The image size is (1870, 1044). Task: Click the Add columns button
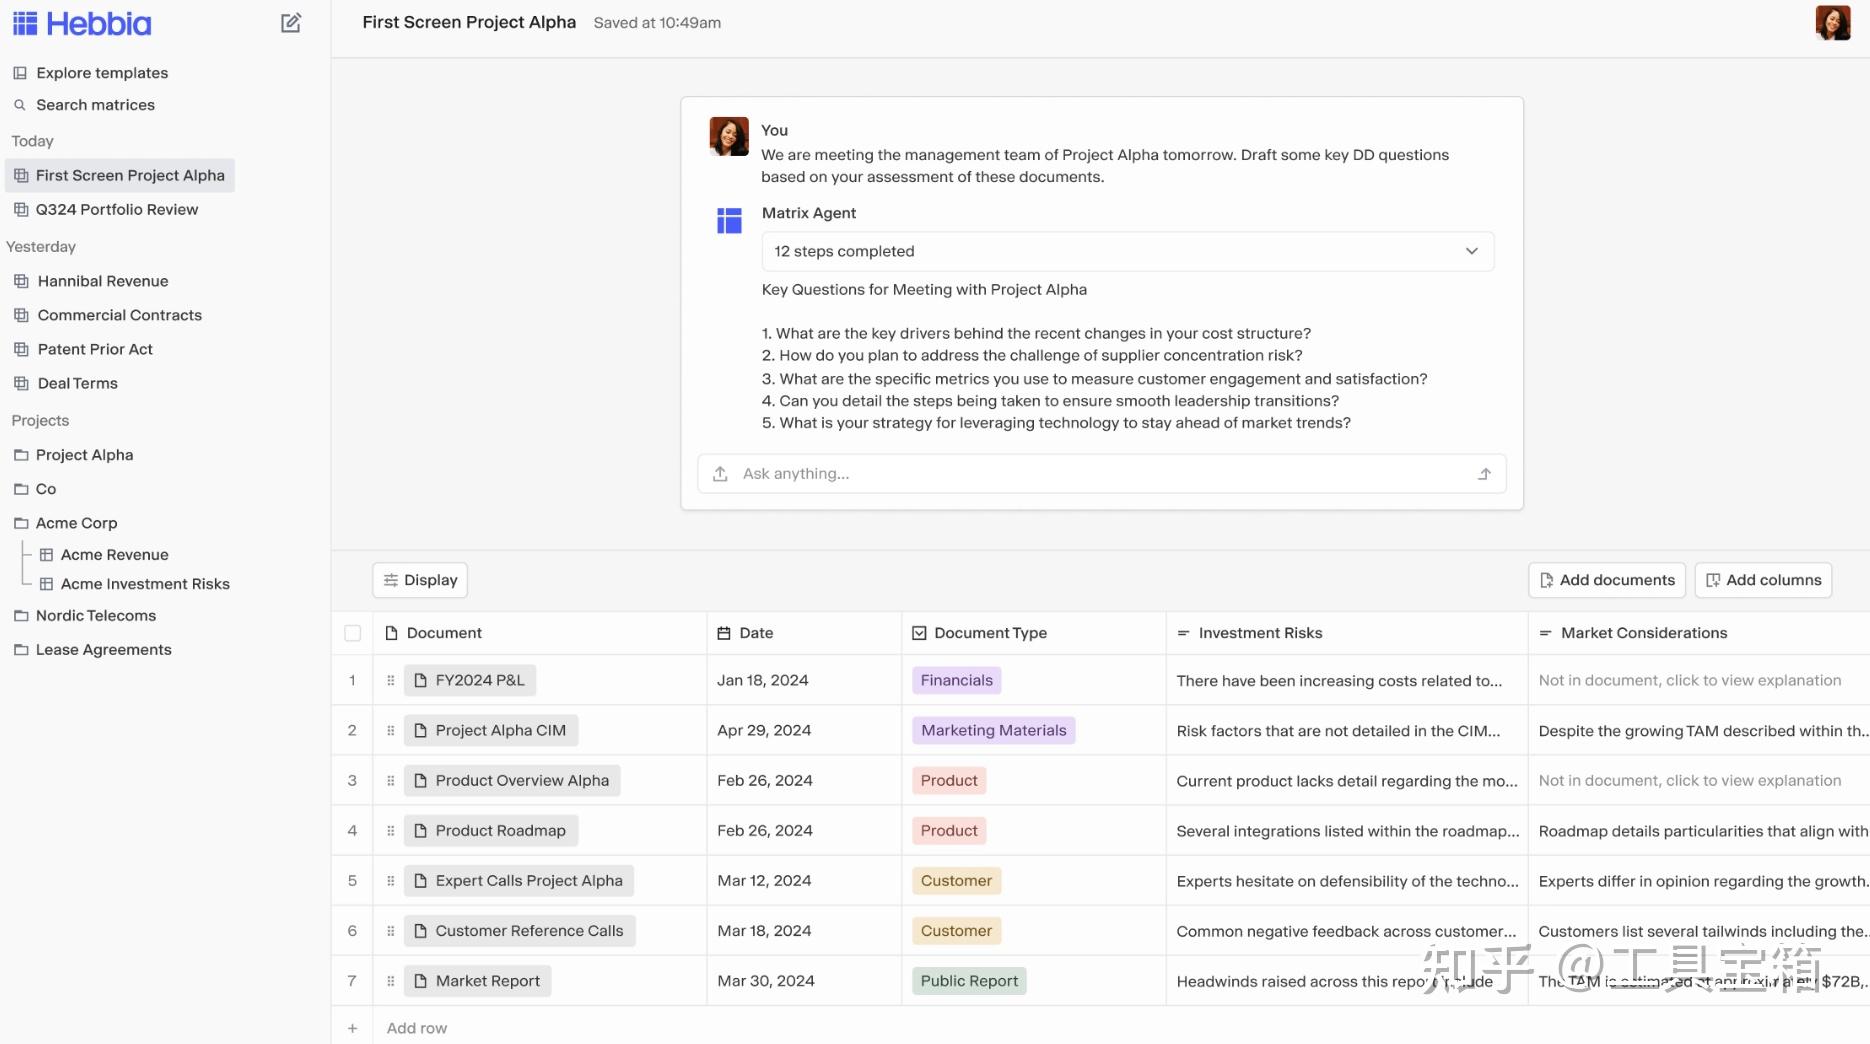(1763, 580)
